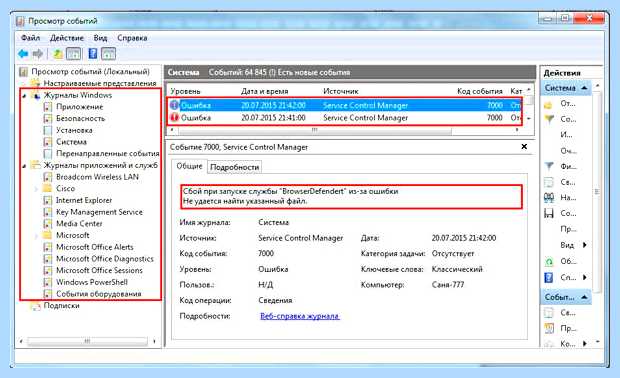The image size is (620, 378).
Task: Click the Система log icon in tree
Action: pyautogui.click(x=48, y=142)
